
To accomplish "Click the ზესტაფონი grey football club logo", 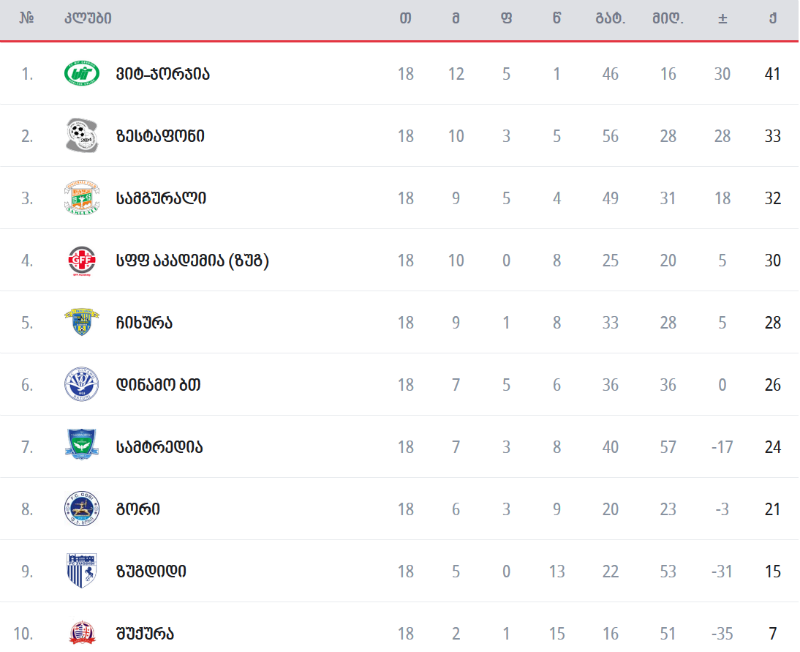I will tap(82, 136).
